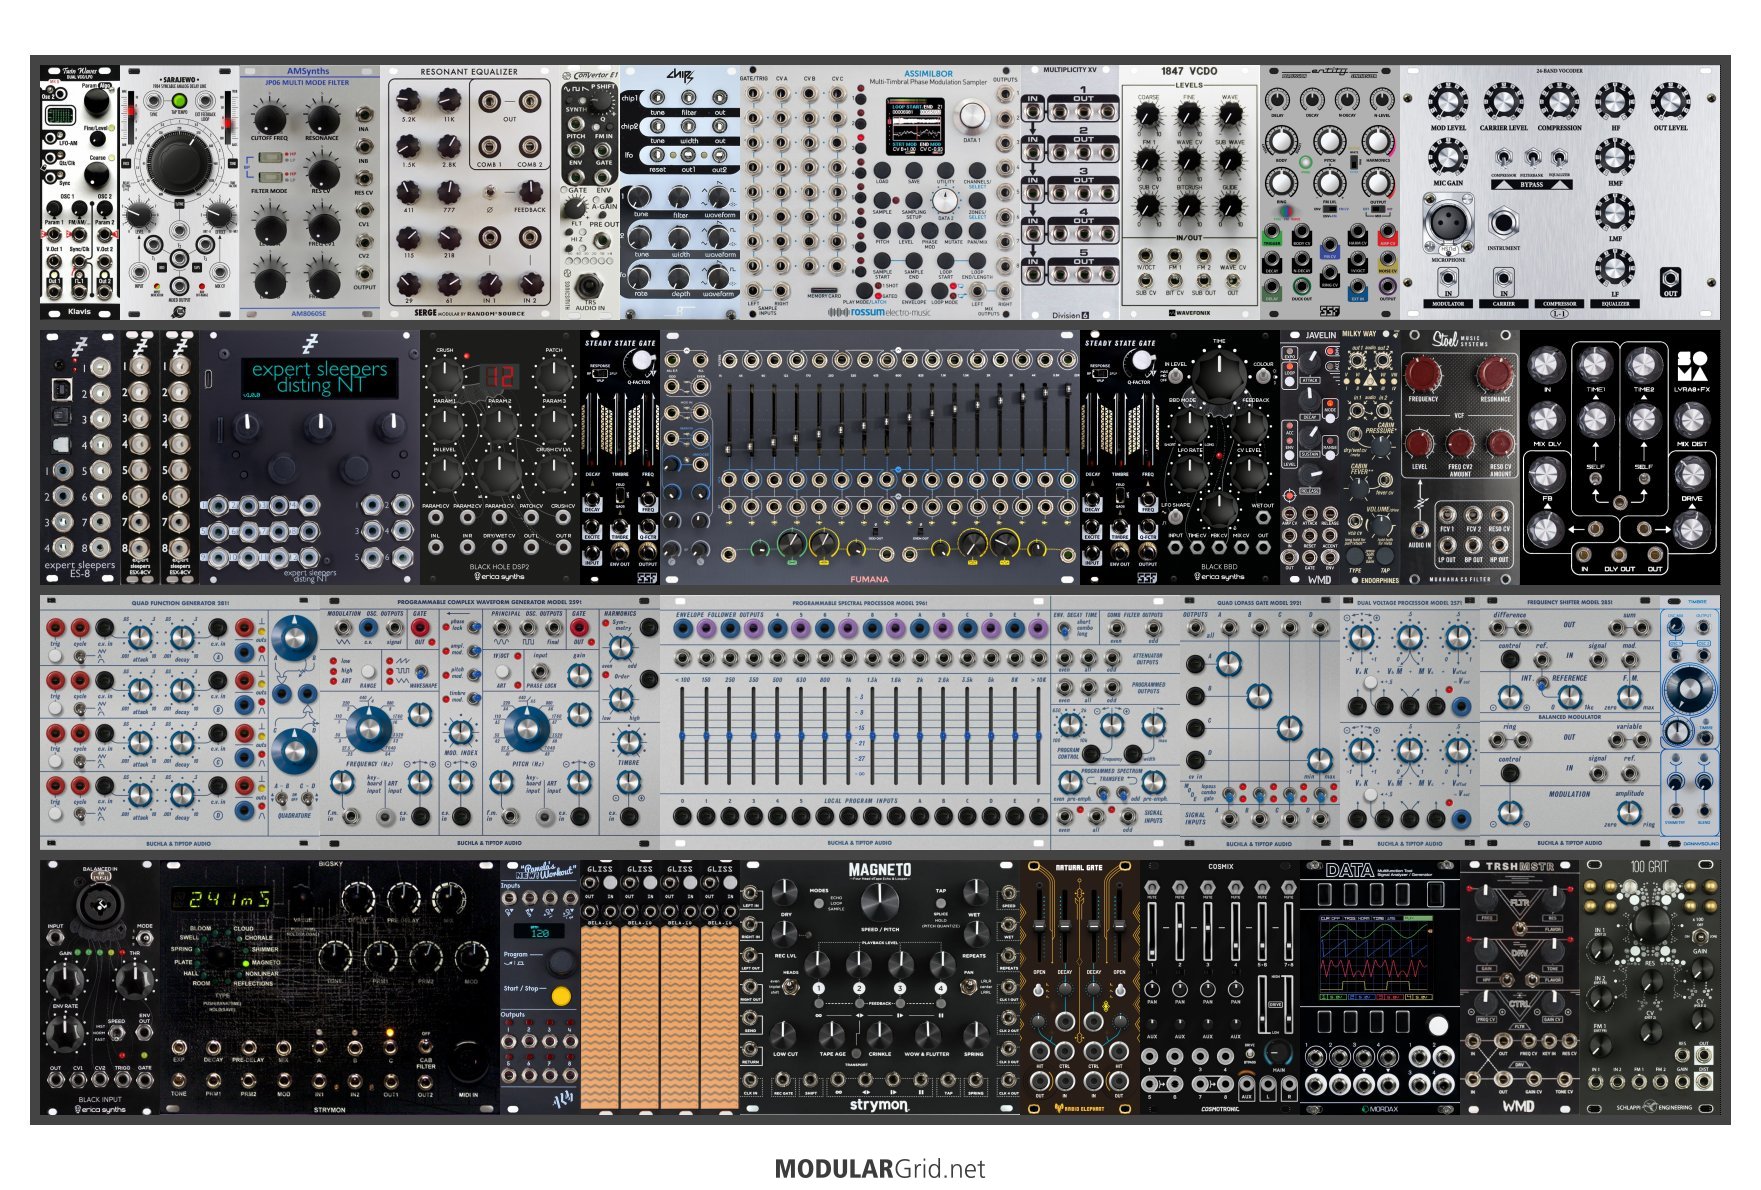Screen dimensions: 1761x1190
Task: Move the <100 band slider on Spectral Processor 296t
Action: point(683,735)
